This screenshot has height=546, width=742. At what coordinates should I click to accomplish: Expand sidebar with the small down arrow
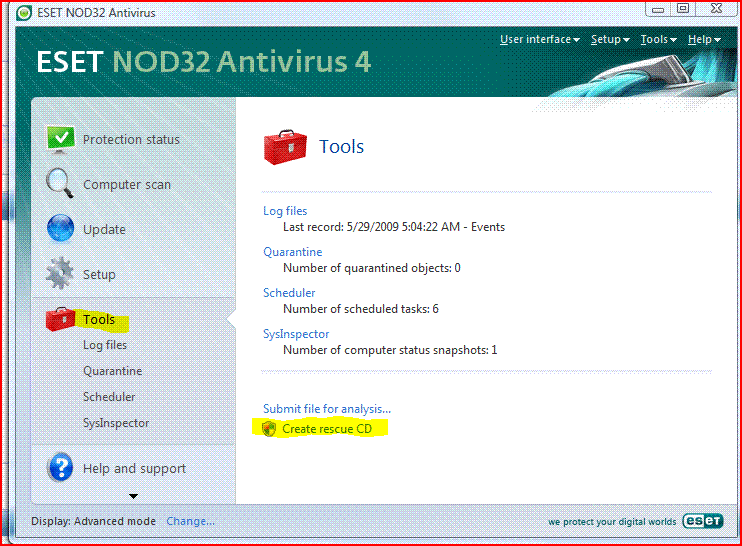(133, 496)
